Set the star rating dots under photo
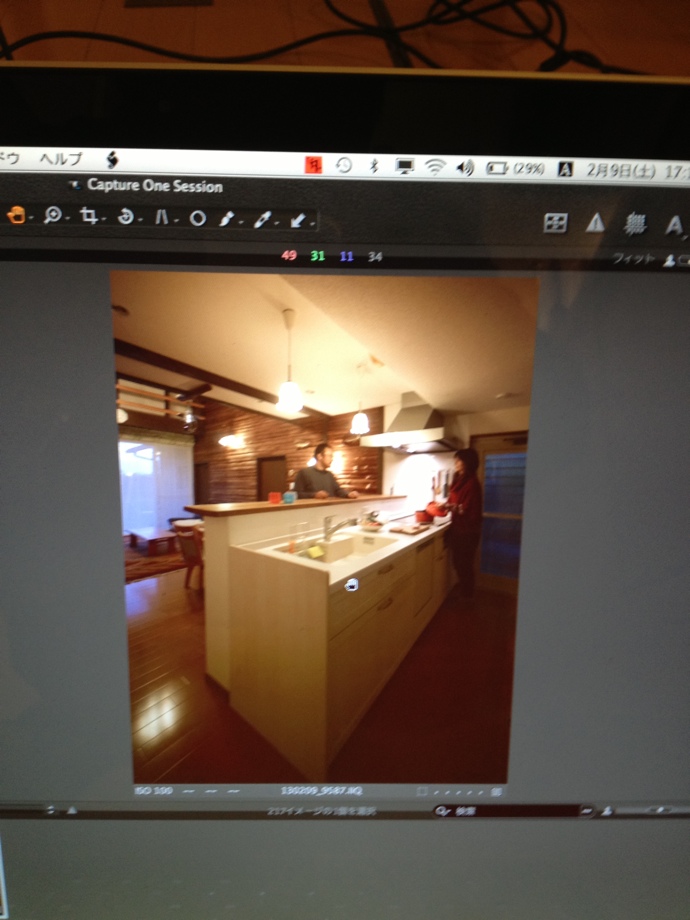690x920 pixels. (x=460, y=792)
